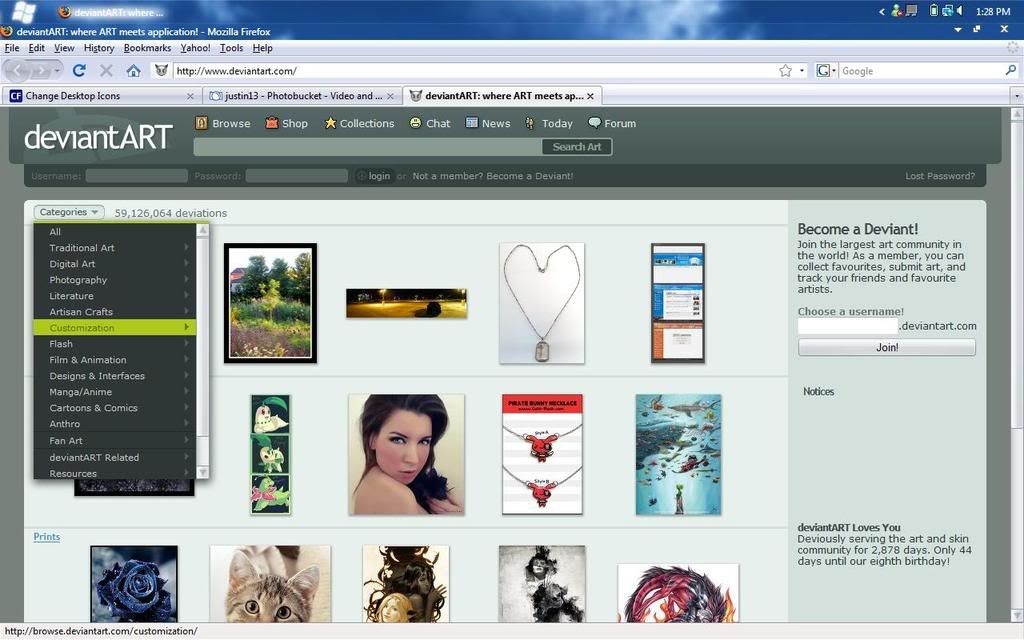1024x640 pixels.
Task: Select Manga/Anime category
Action: pos(115,391)
